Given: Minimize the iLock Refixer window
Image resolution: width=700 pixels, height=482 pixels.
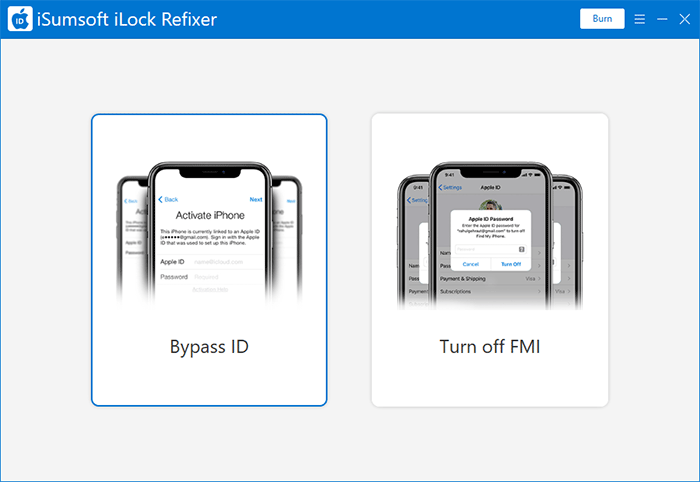Looking at the screenshot, I should (x=662, y=19).
